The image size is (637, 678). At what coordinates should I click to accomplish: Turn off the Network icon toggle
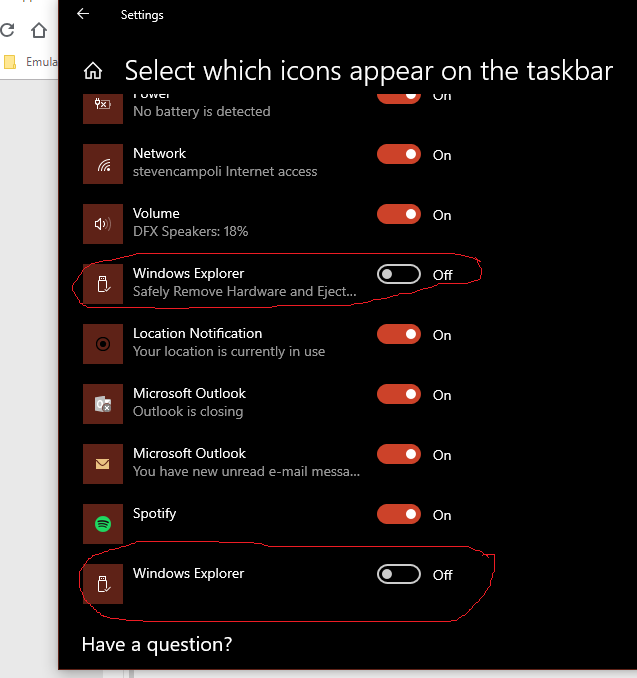pyautogui.click(x=399, y=154)
